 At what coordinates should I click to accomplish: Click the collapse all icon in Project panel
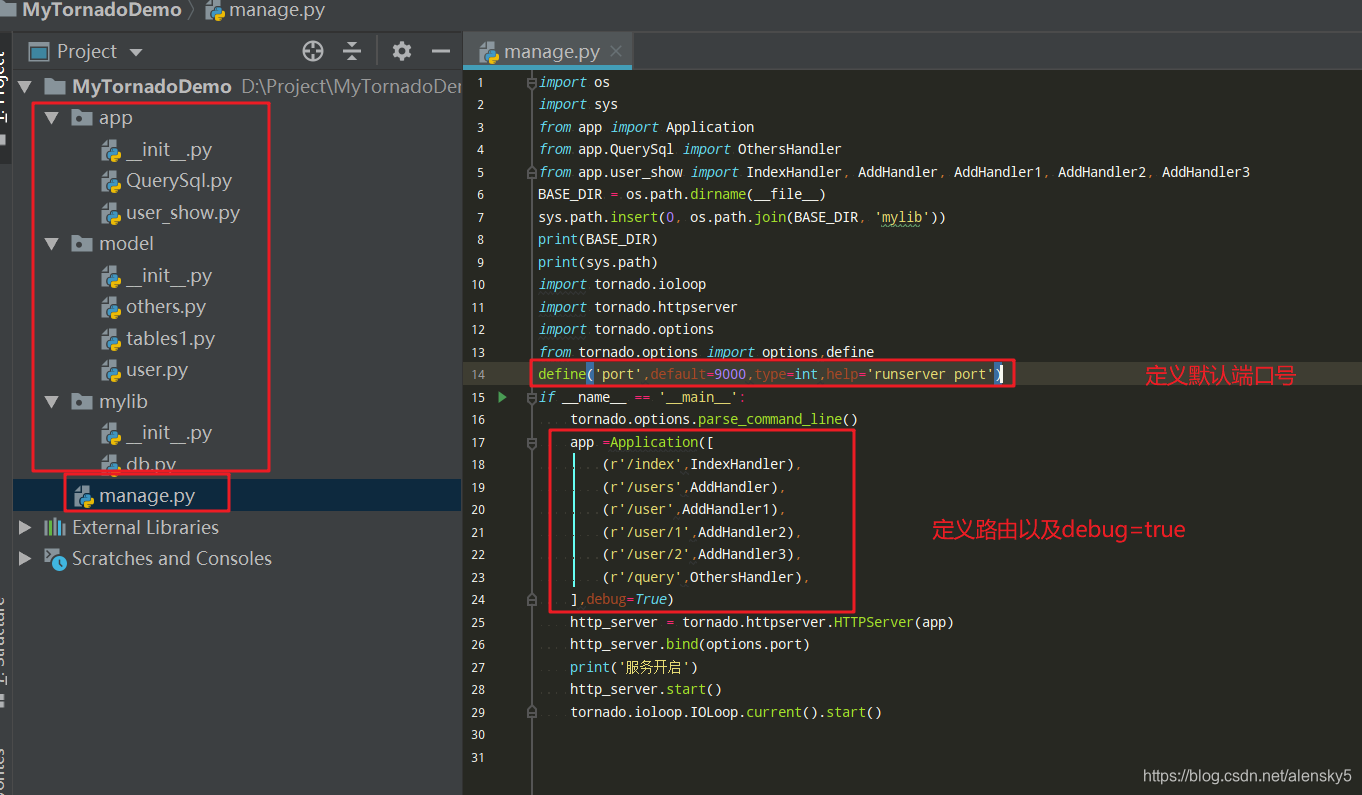(x=352, y=51)
